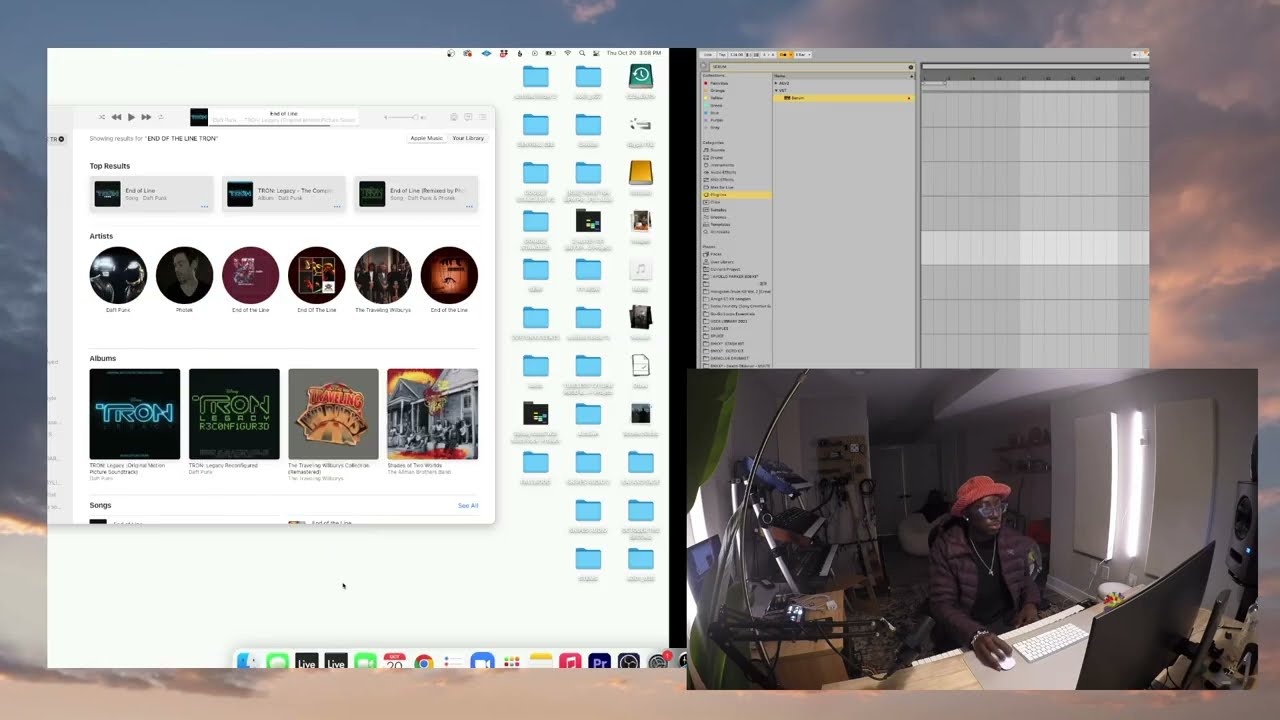
Task: Open Zoom from the Dock
Action: (x=482, y=662)
